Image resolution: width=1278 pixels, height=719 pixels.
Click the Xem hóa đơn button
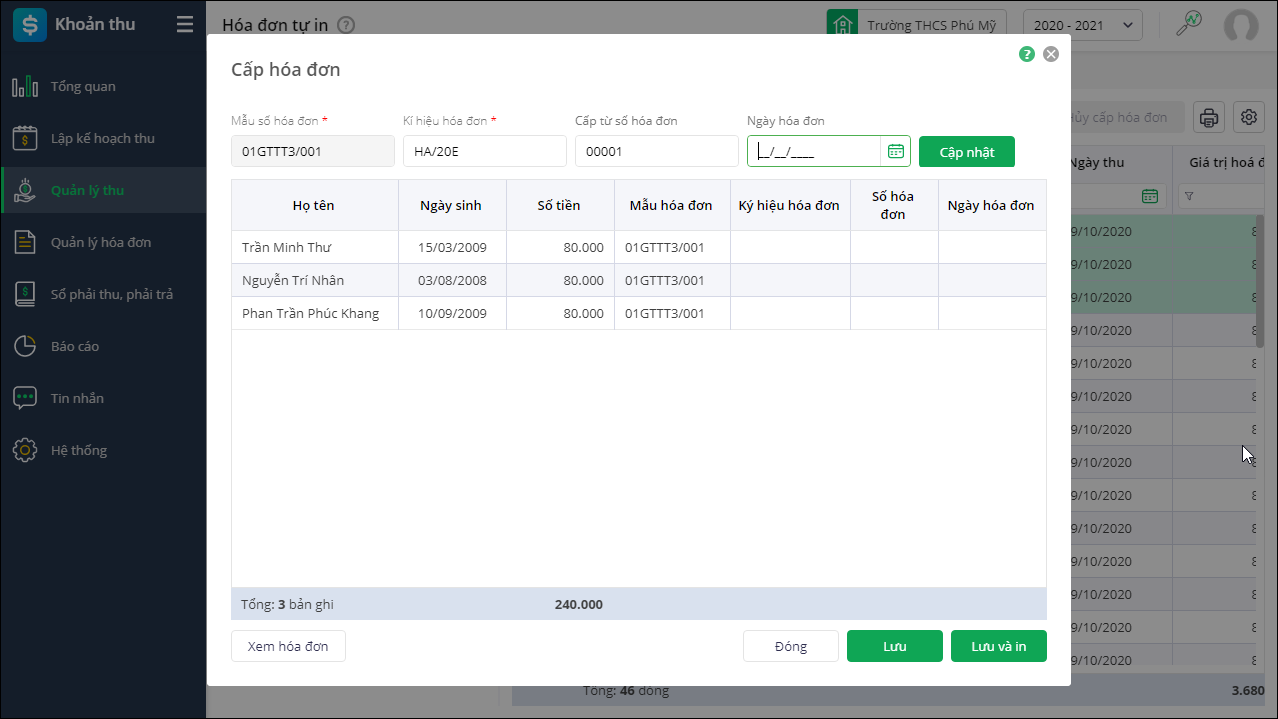click(288, 646)
